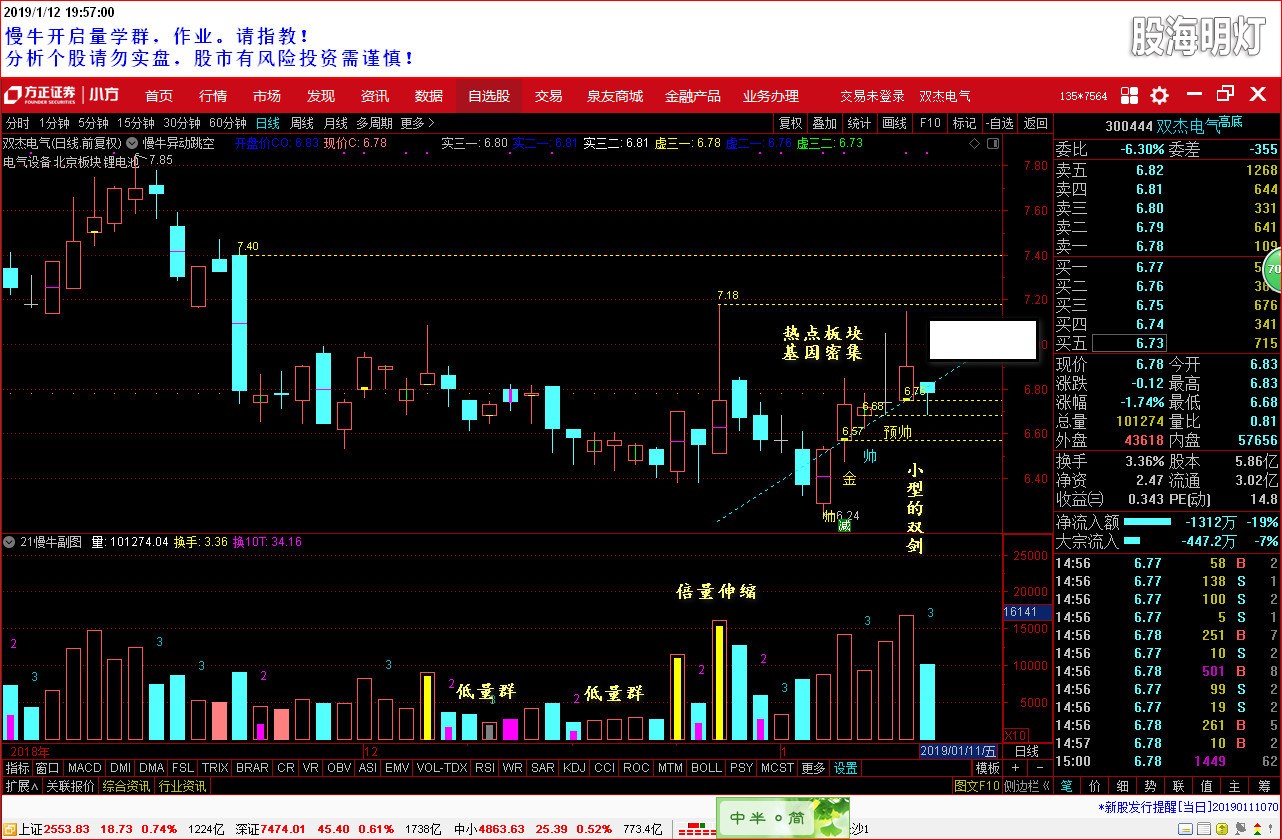Open the 关联报价 tab
The width and height of the screenshot is (1282, 840).
(x=70, y=786)
